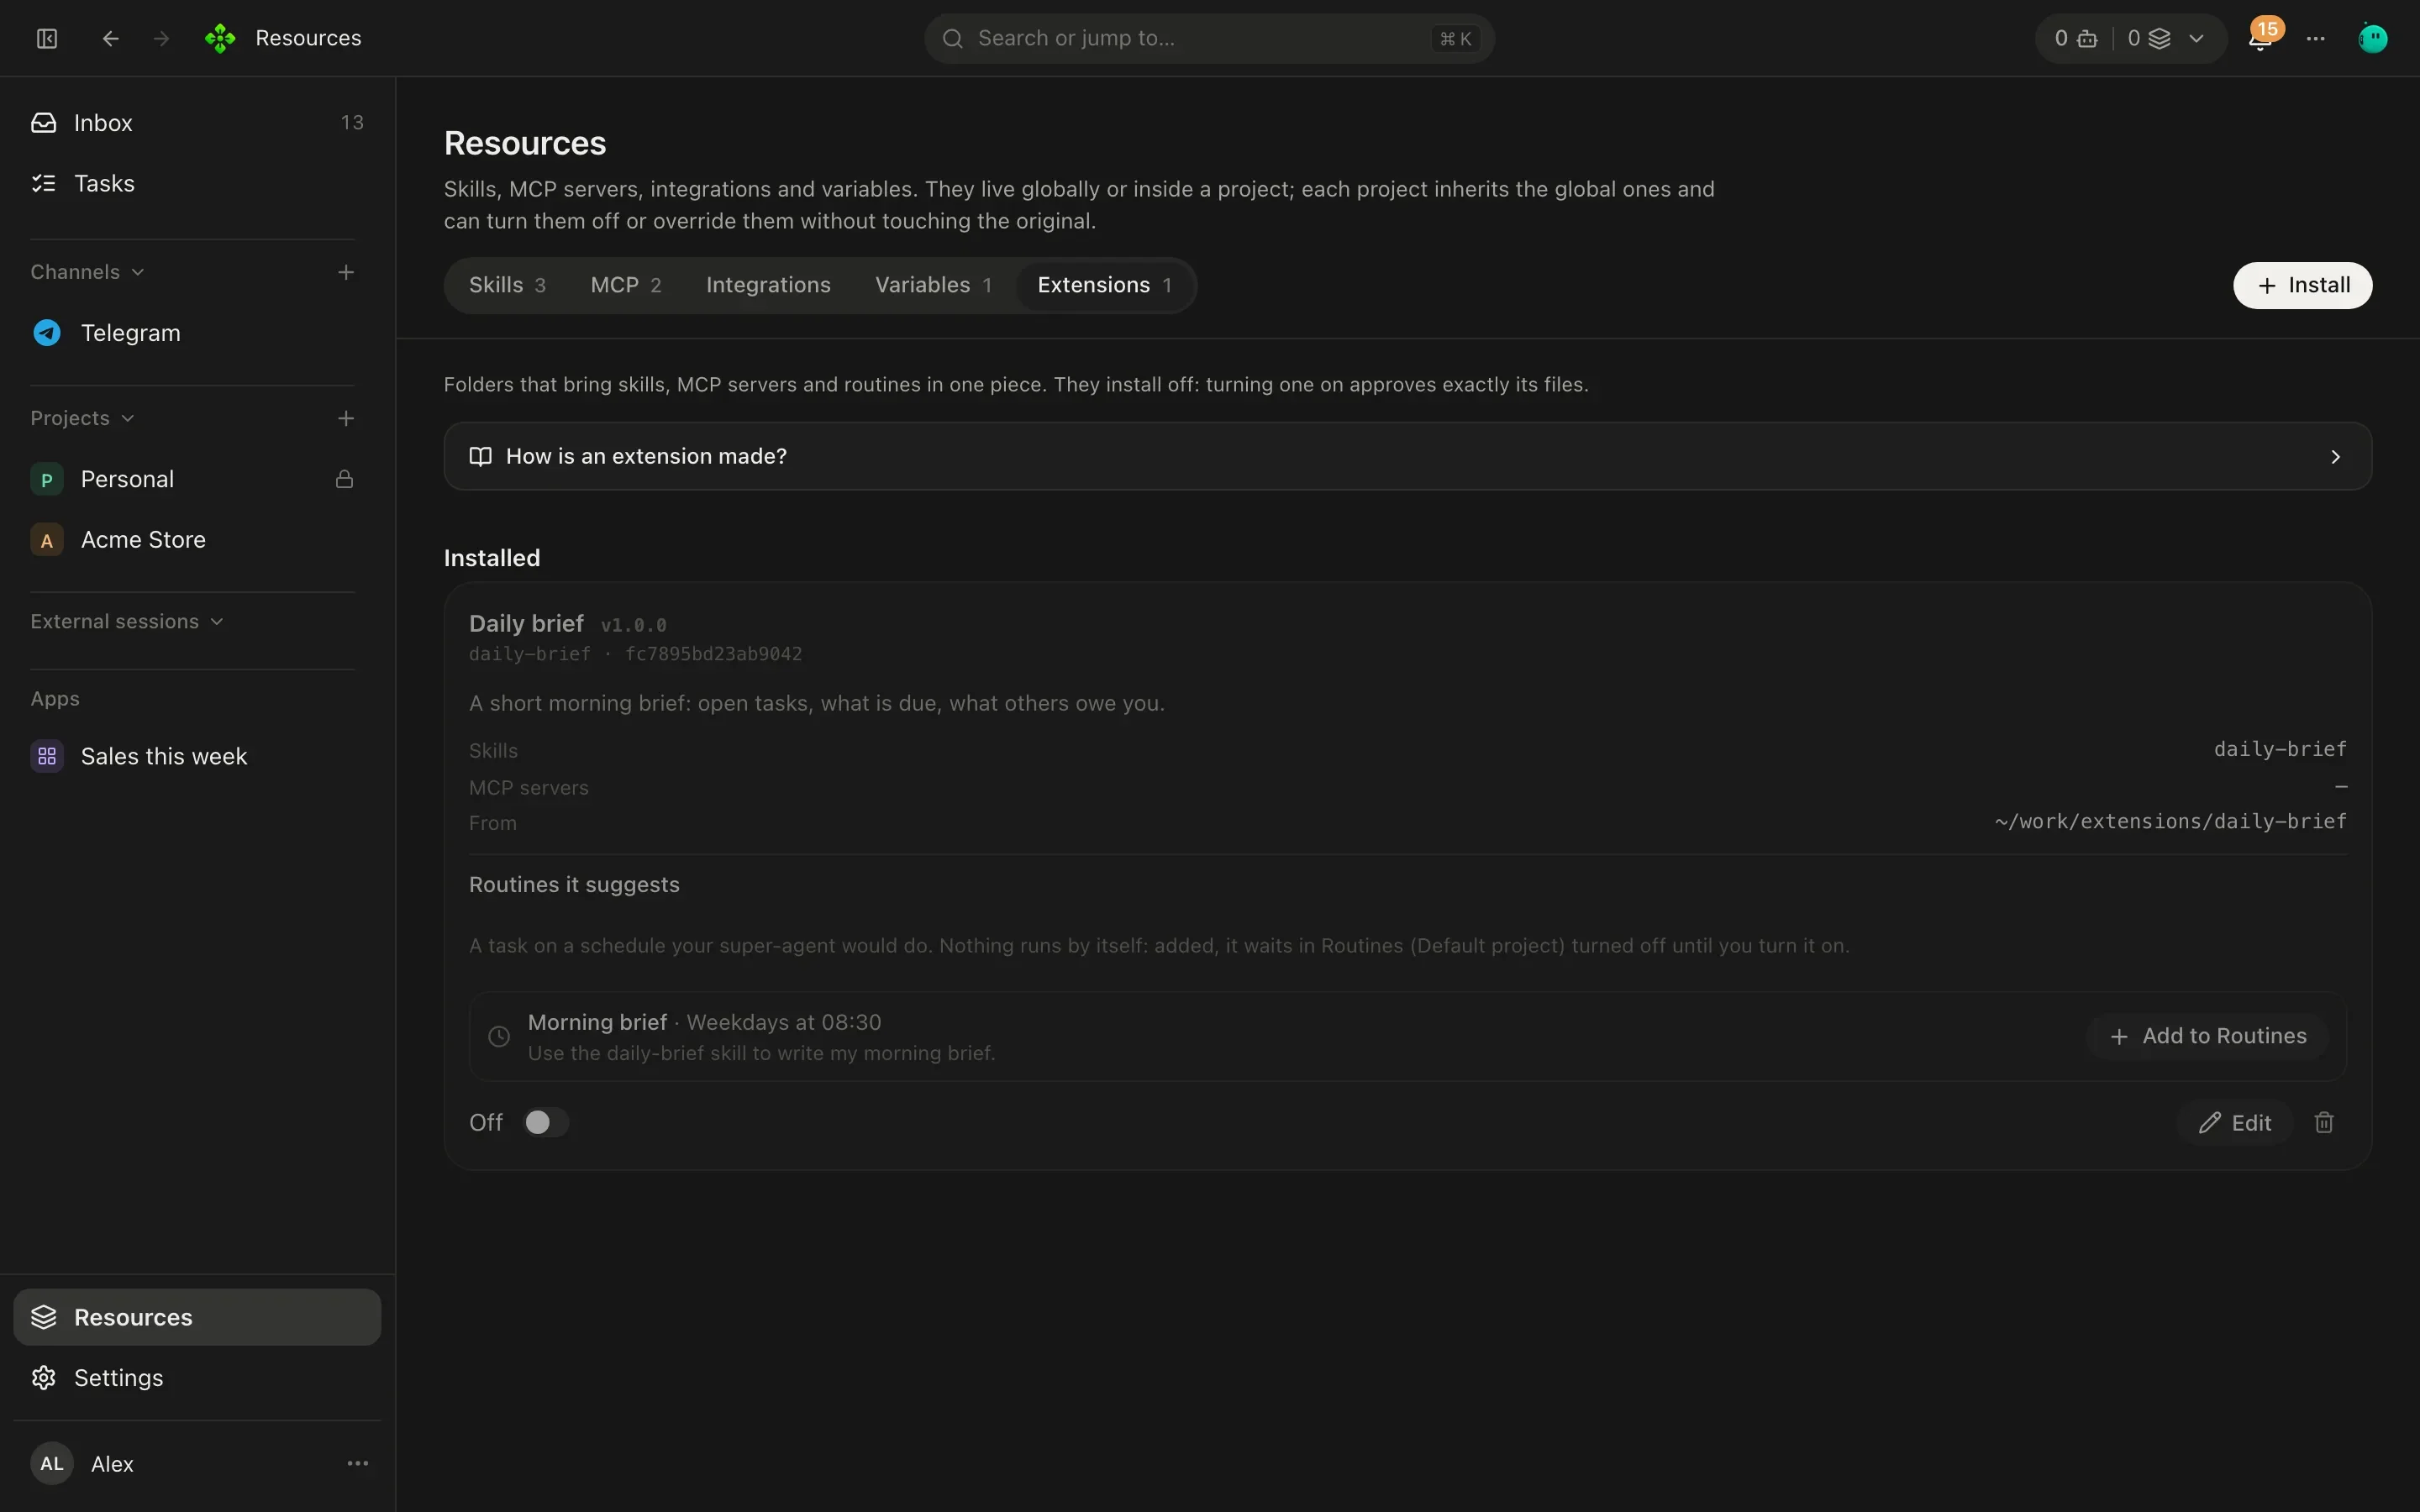Add a new project with plus
2420x1512 pixels.
pos(346,418)
